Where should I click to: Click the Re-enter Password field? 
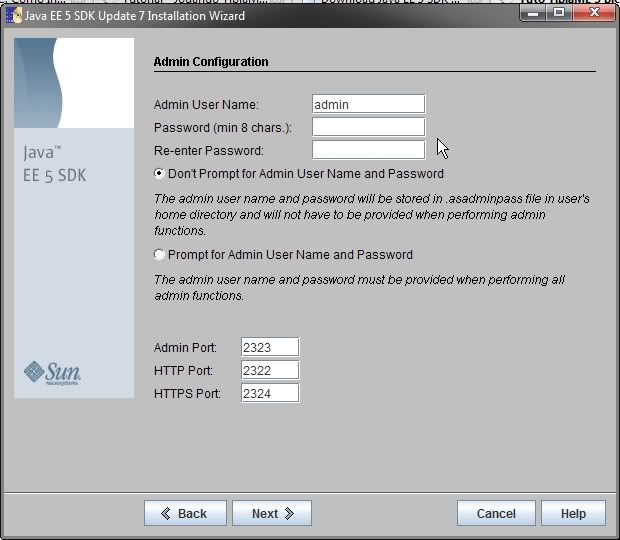(368, 150)
